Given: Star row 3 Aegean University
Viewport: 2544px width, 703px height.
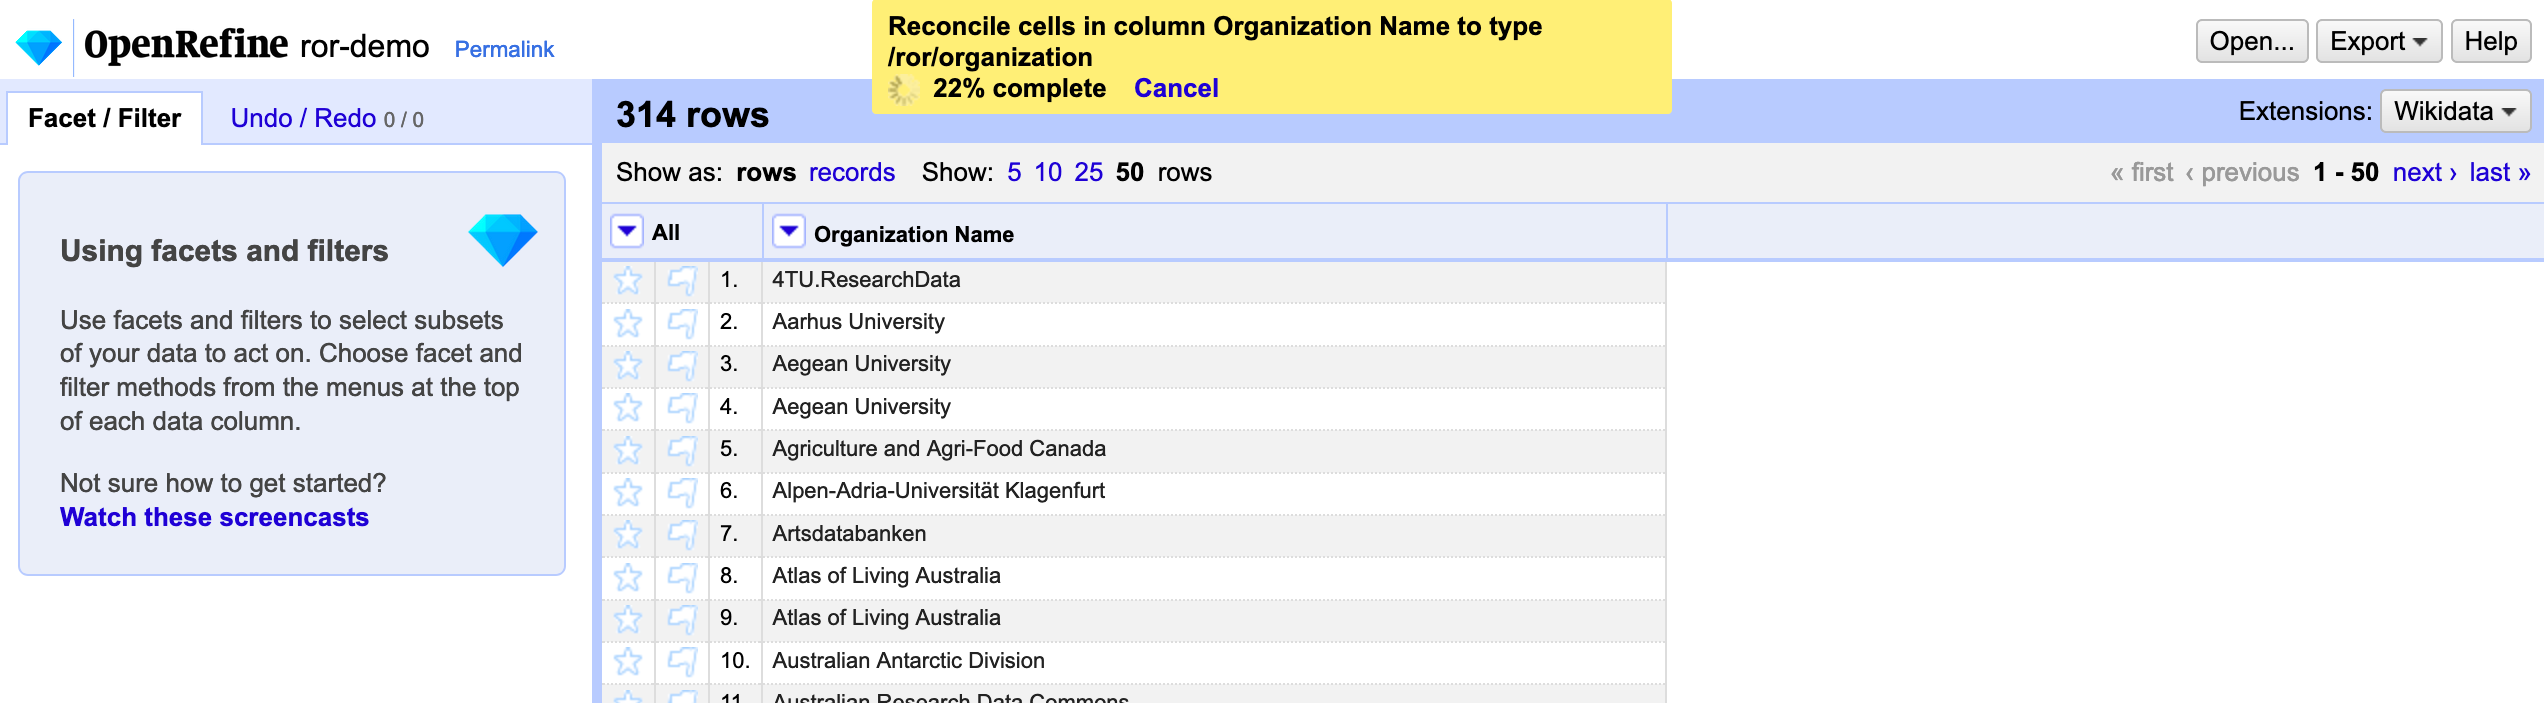Looking at the screenshot, I should (628, 364).
